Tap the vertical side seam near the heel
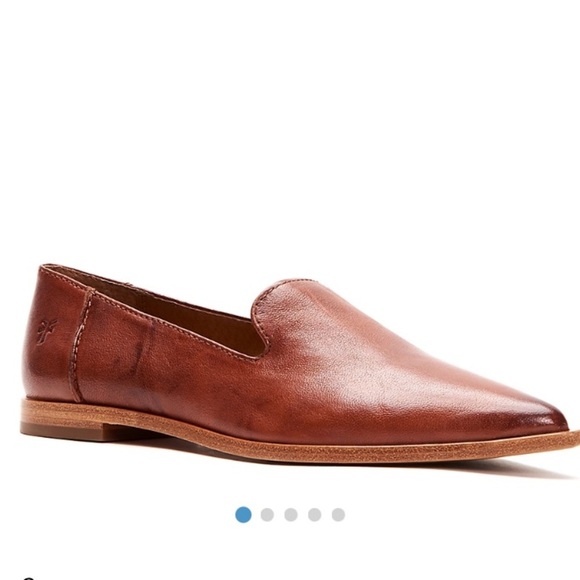Screen dimensions: 580x580 click(80, 346)
